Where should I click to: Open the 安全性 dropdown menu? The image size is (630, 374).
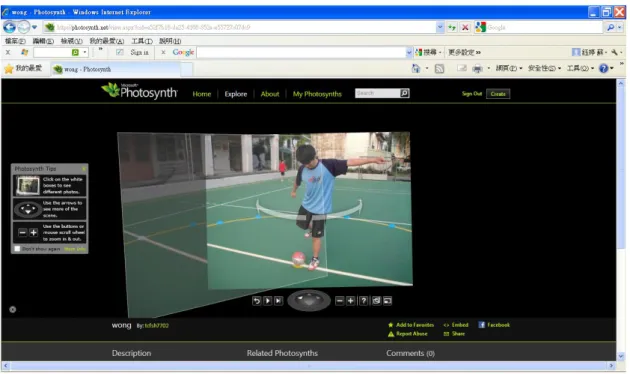[544, 68]
